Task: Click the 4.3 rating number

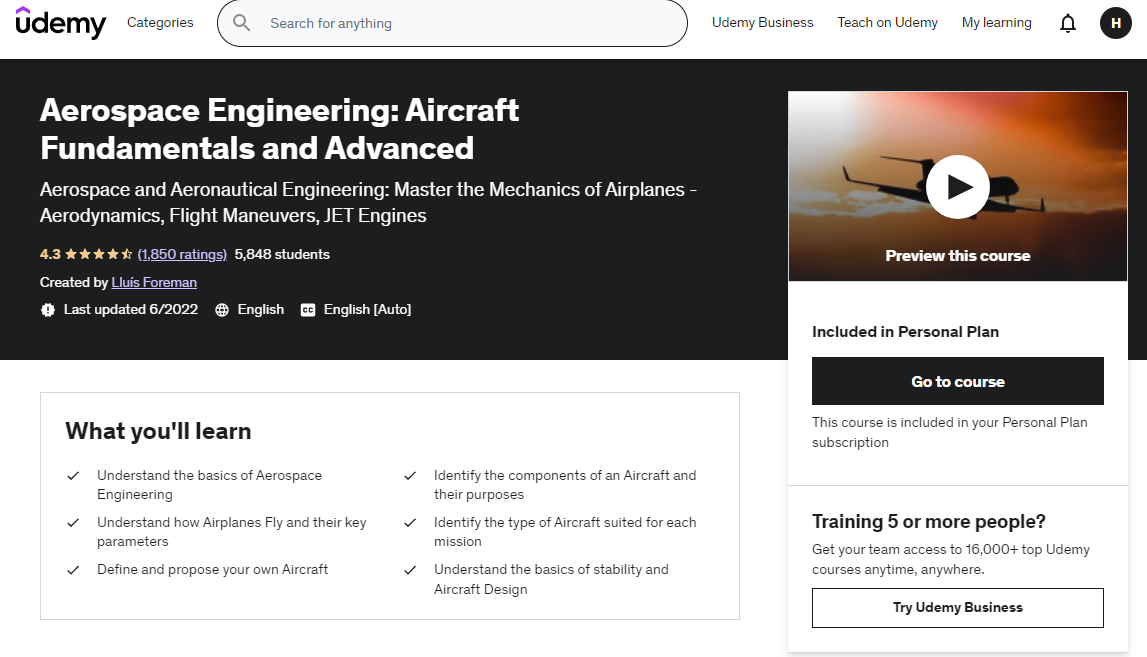Action: pyautogui.click(x=50, y=254)
